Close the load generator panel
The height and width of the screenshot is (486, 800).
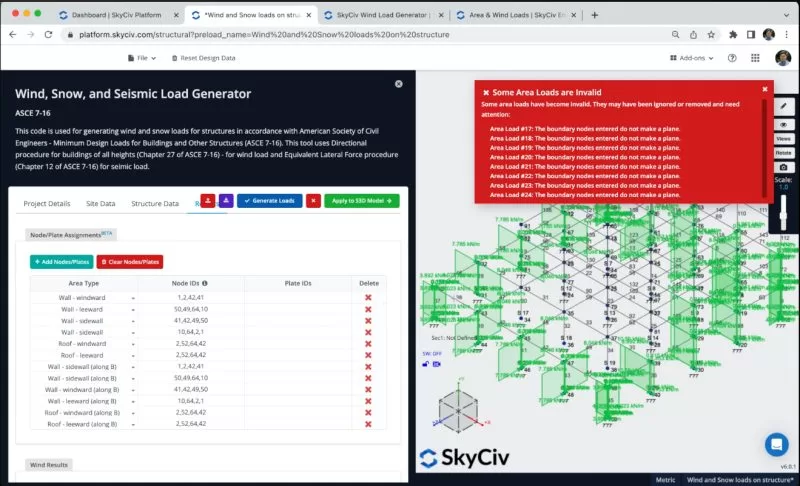[x=398, y=84]
